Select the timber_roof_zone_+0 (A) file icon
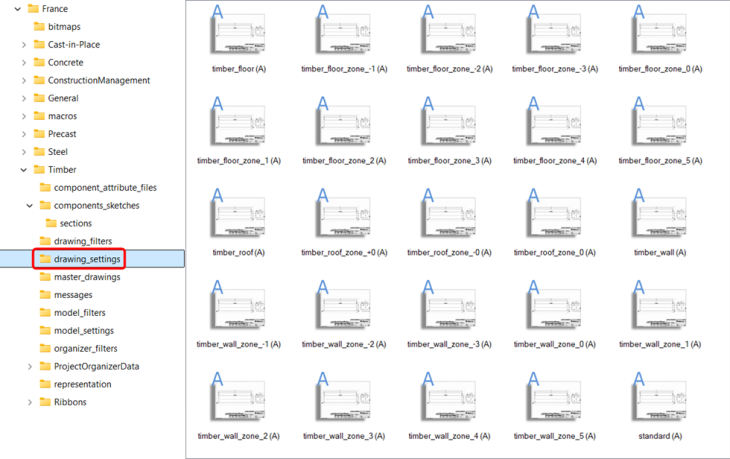 point(344,214)
